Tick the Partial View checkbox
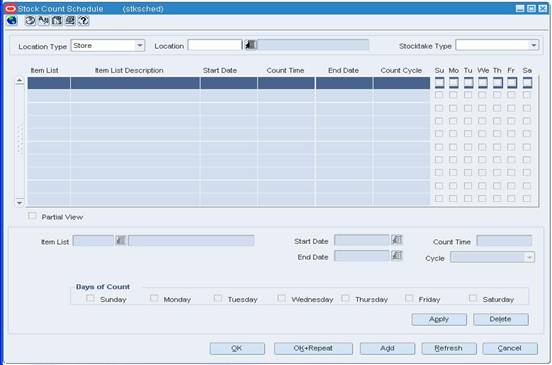 (32, 216)
